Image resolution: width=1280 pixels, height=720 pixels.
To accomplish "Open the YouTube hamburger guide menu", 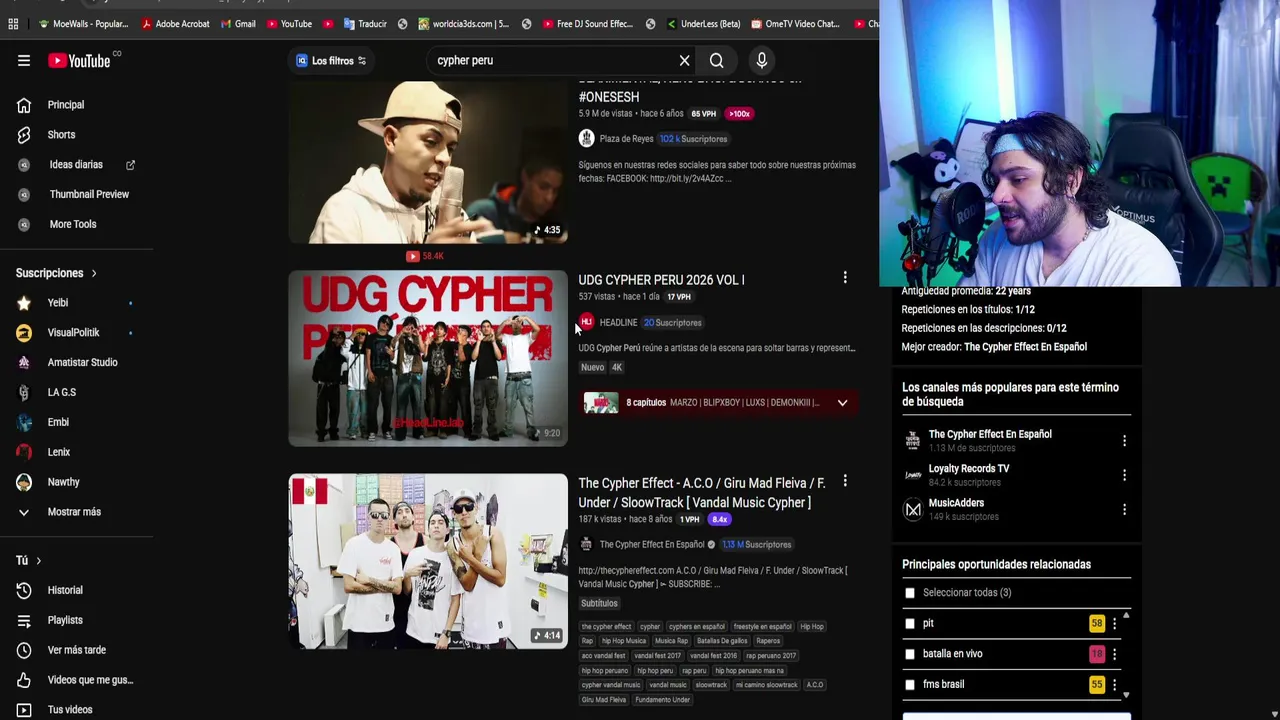I will (x=24, y=61).
